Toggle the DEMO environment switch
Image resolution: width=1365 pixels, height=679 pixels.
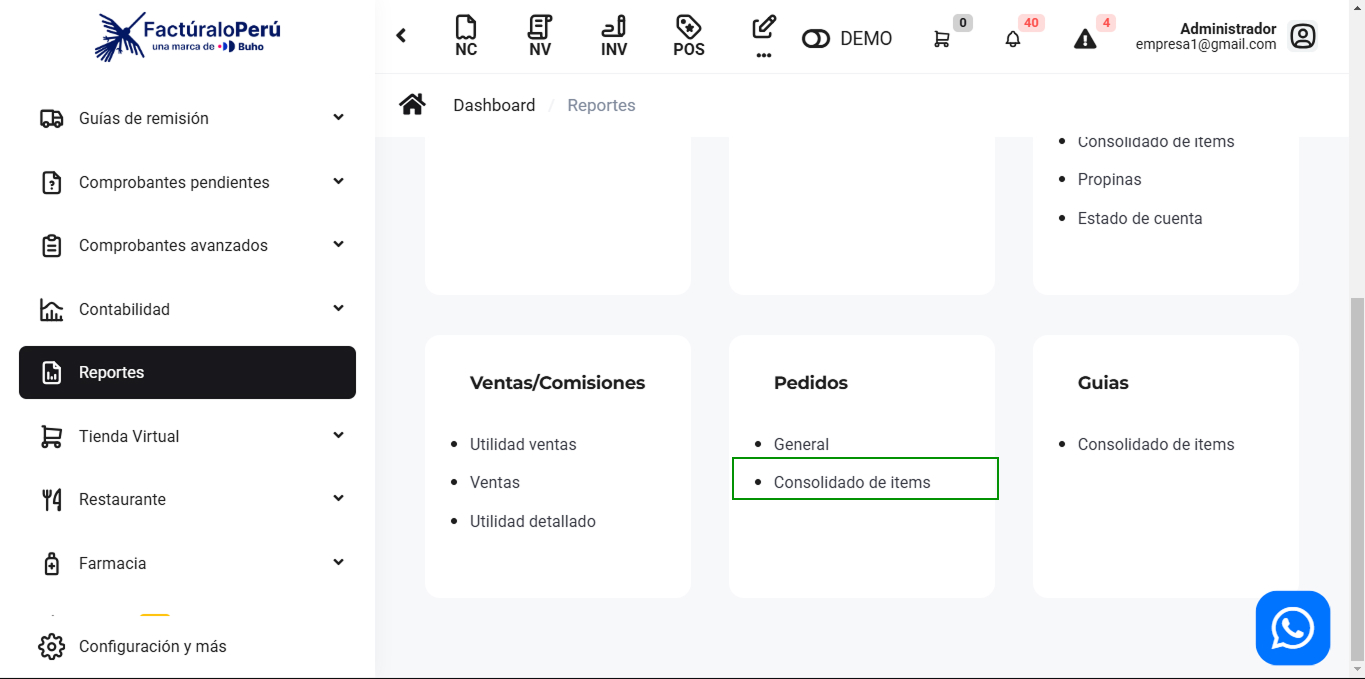816,39
